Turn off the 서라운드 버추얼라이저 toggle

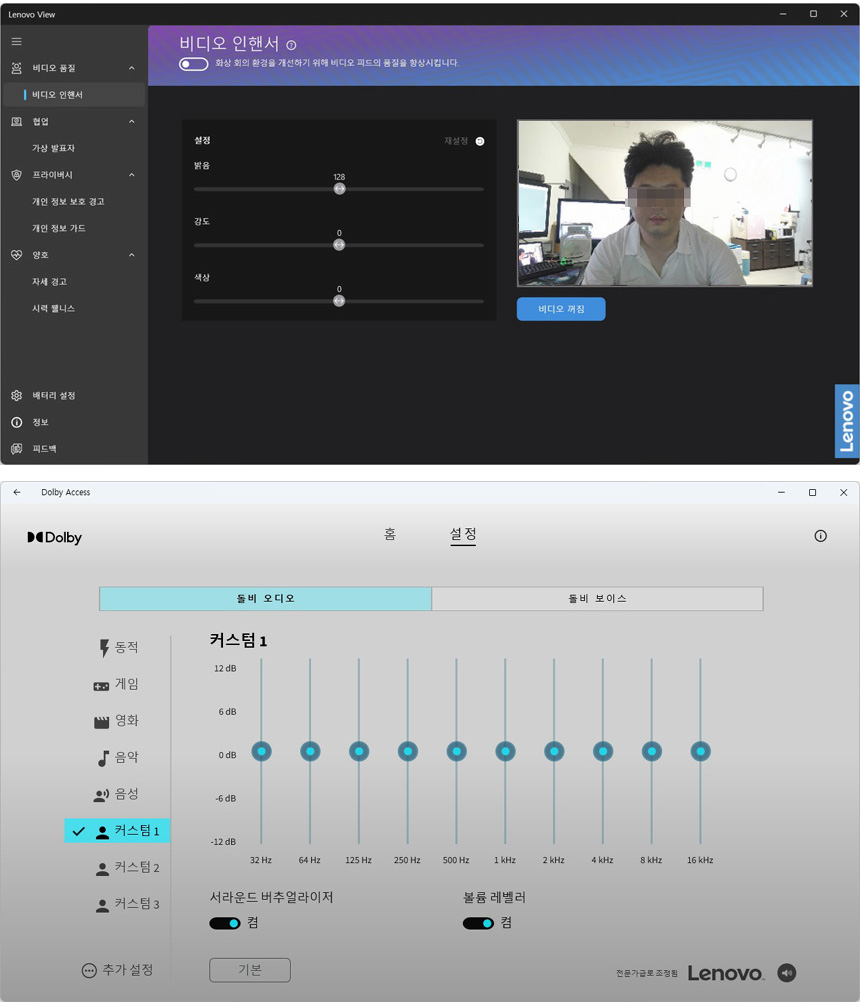[225, 923]
